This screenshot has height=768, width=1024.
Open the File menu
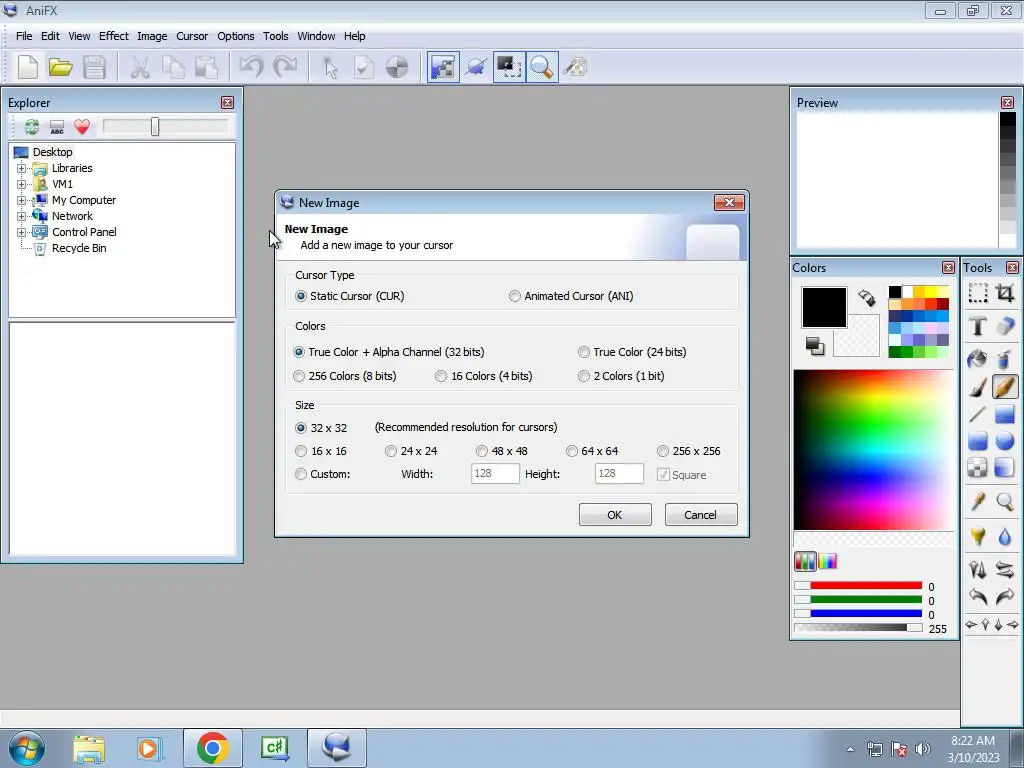pos(24,36)
